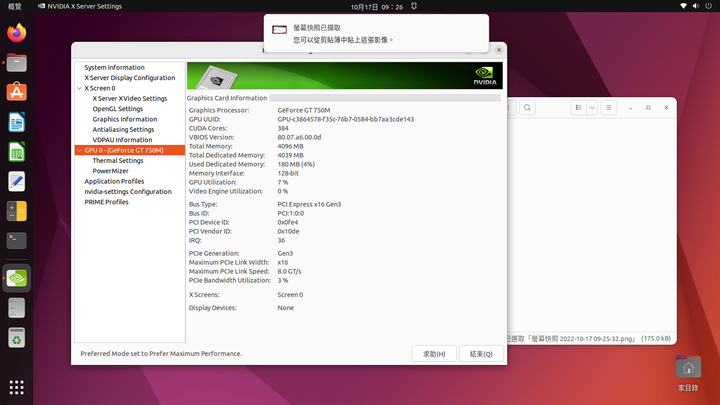Click power icon in top bar
Image resolution: width=720 pixels, height=405 pixels.
click(709, 6)
